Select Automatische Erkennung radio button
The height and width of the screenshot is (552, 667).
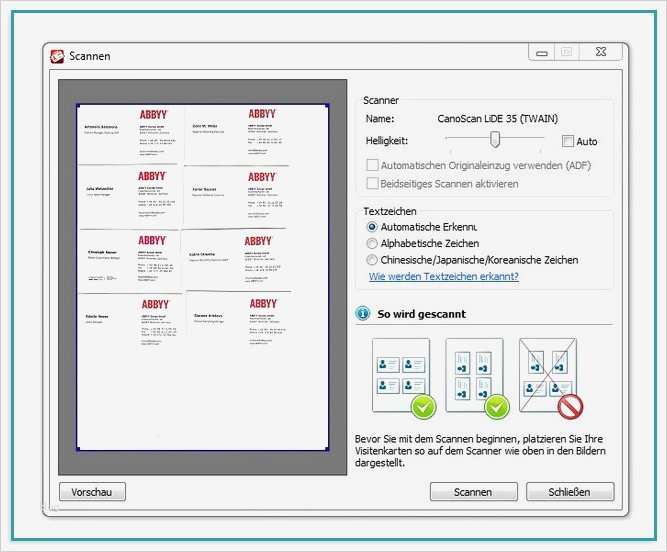372,227
